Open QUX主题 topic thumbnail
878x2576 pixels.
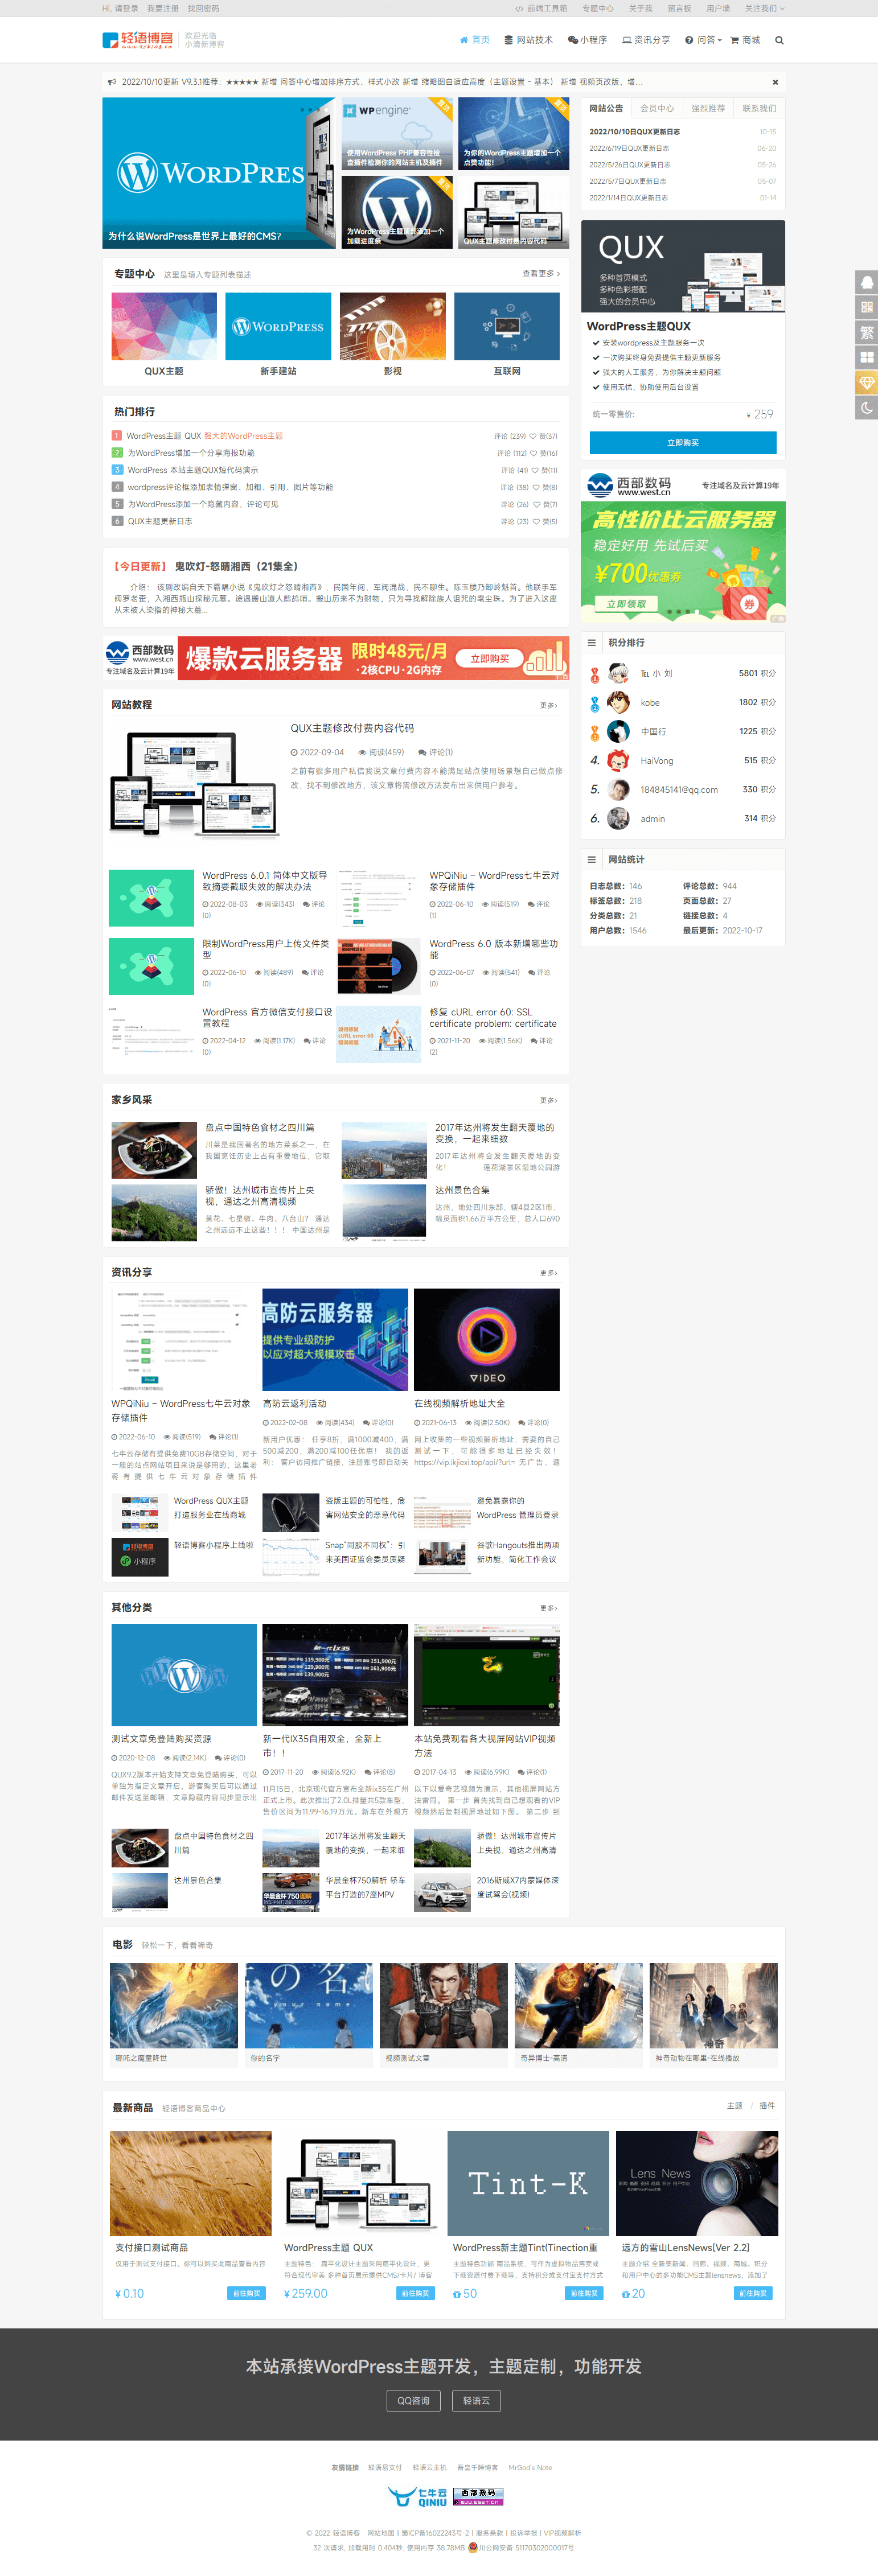point(164,326)
